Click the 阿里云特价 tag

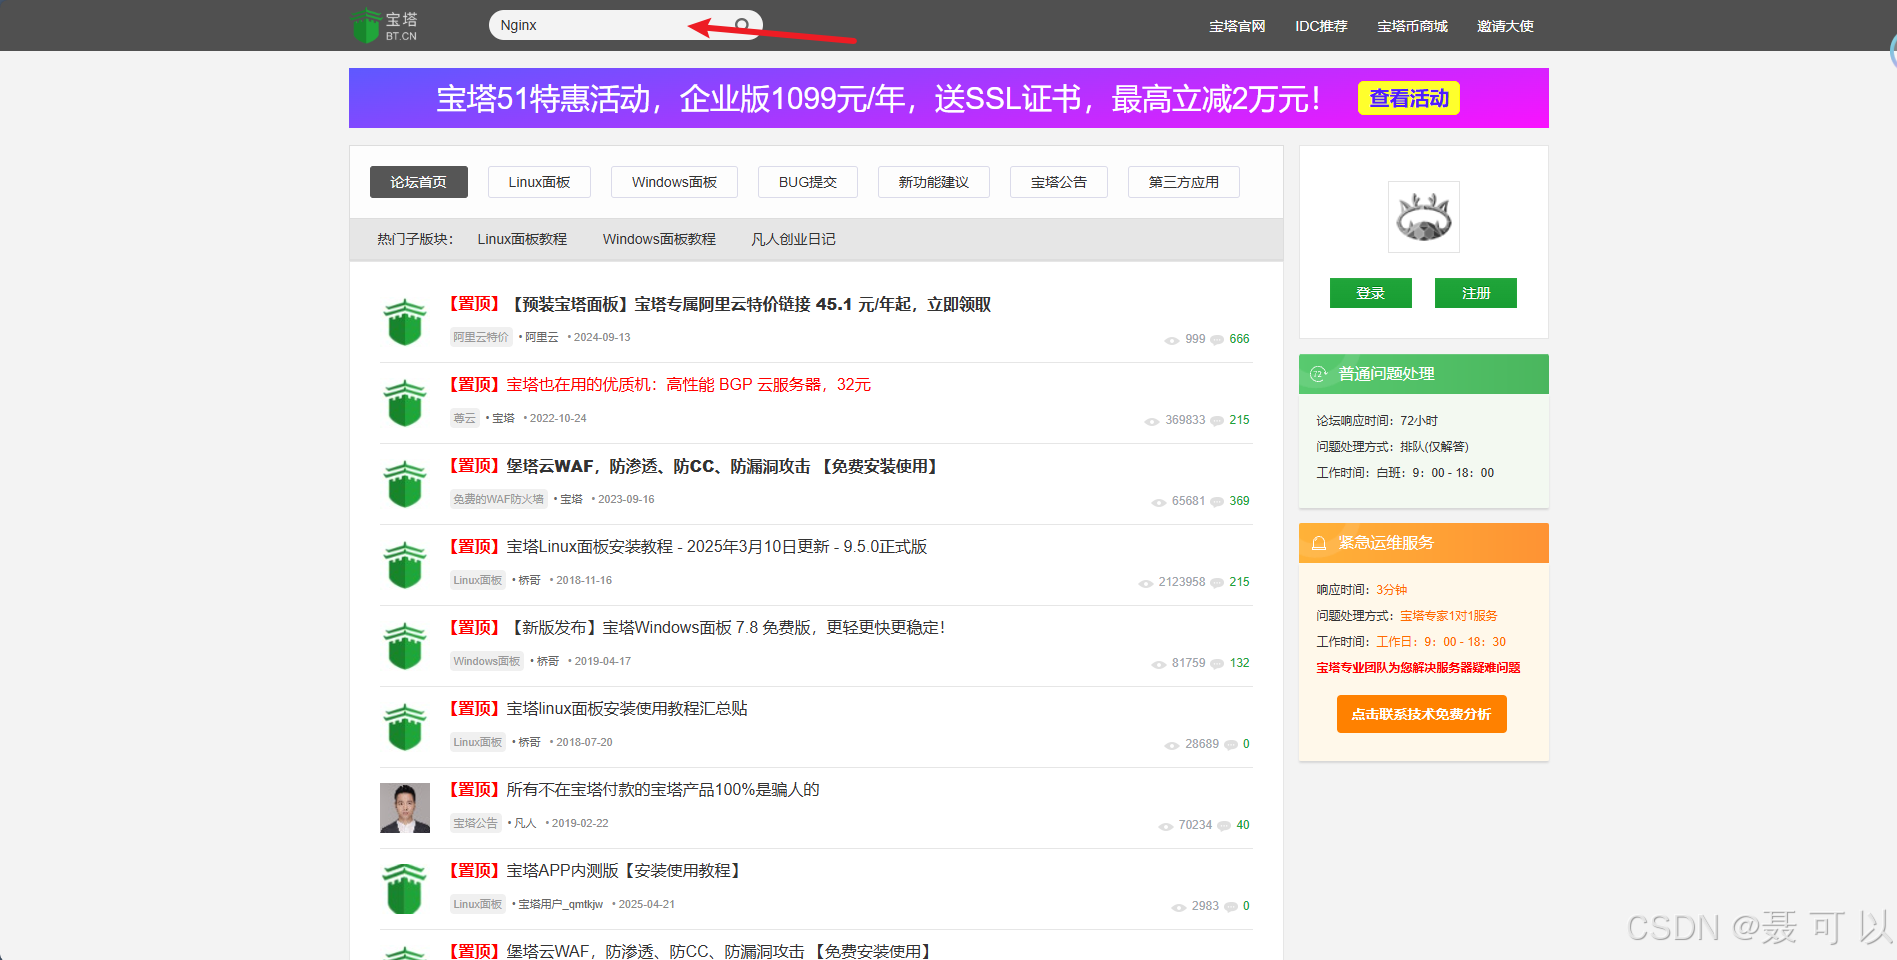(x=481, y=337)
